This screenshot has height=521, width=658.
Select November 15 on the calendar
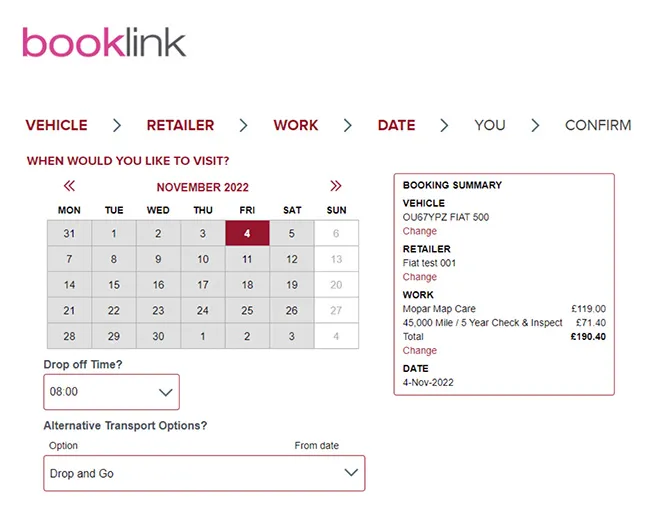pos(114,285)
